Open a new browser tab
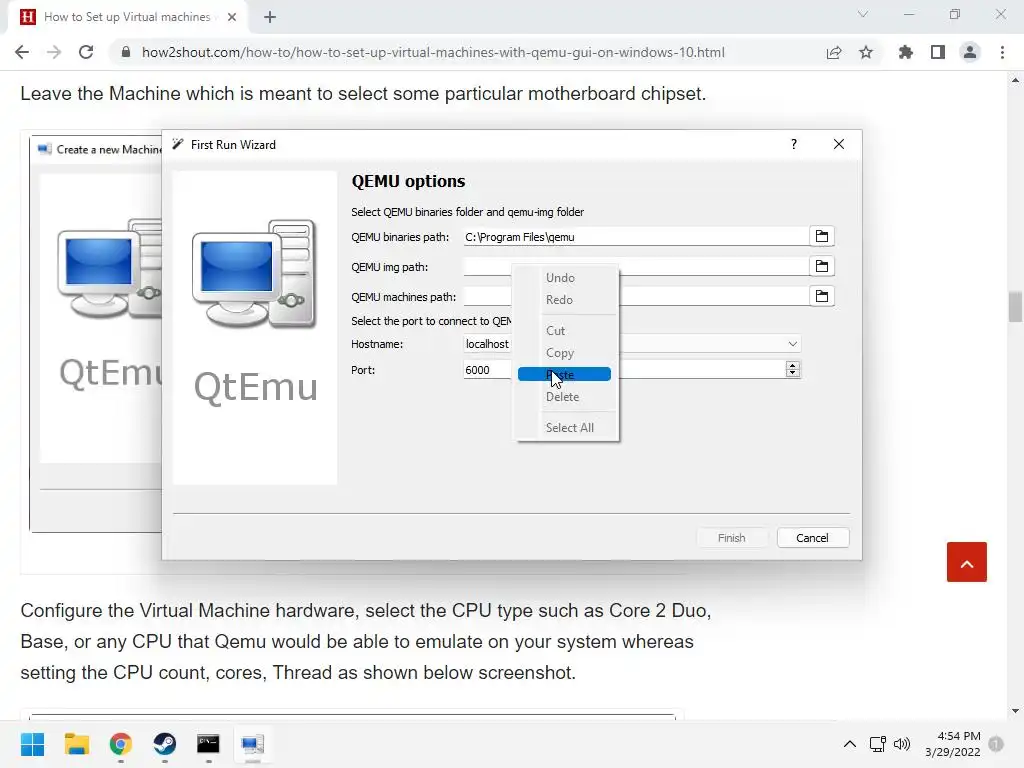1024x768 pixels. point(270,17)
